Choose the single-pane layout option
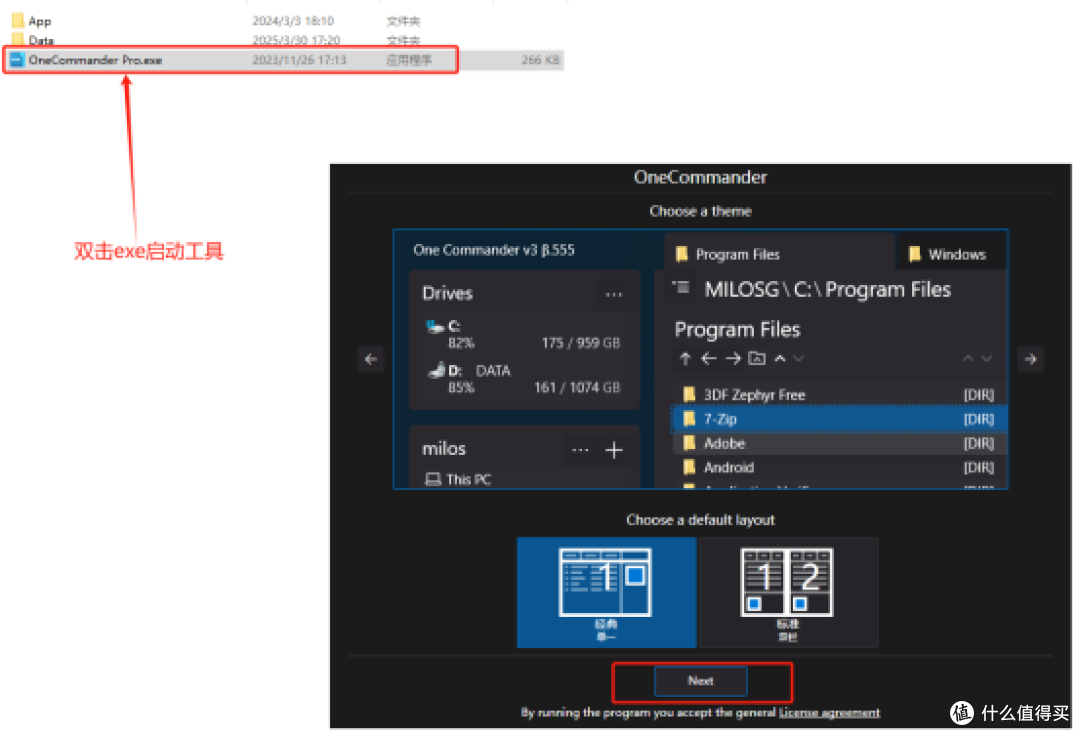Screen dimensions: 1080x736 (606, 592)
